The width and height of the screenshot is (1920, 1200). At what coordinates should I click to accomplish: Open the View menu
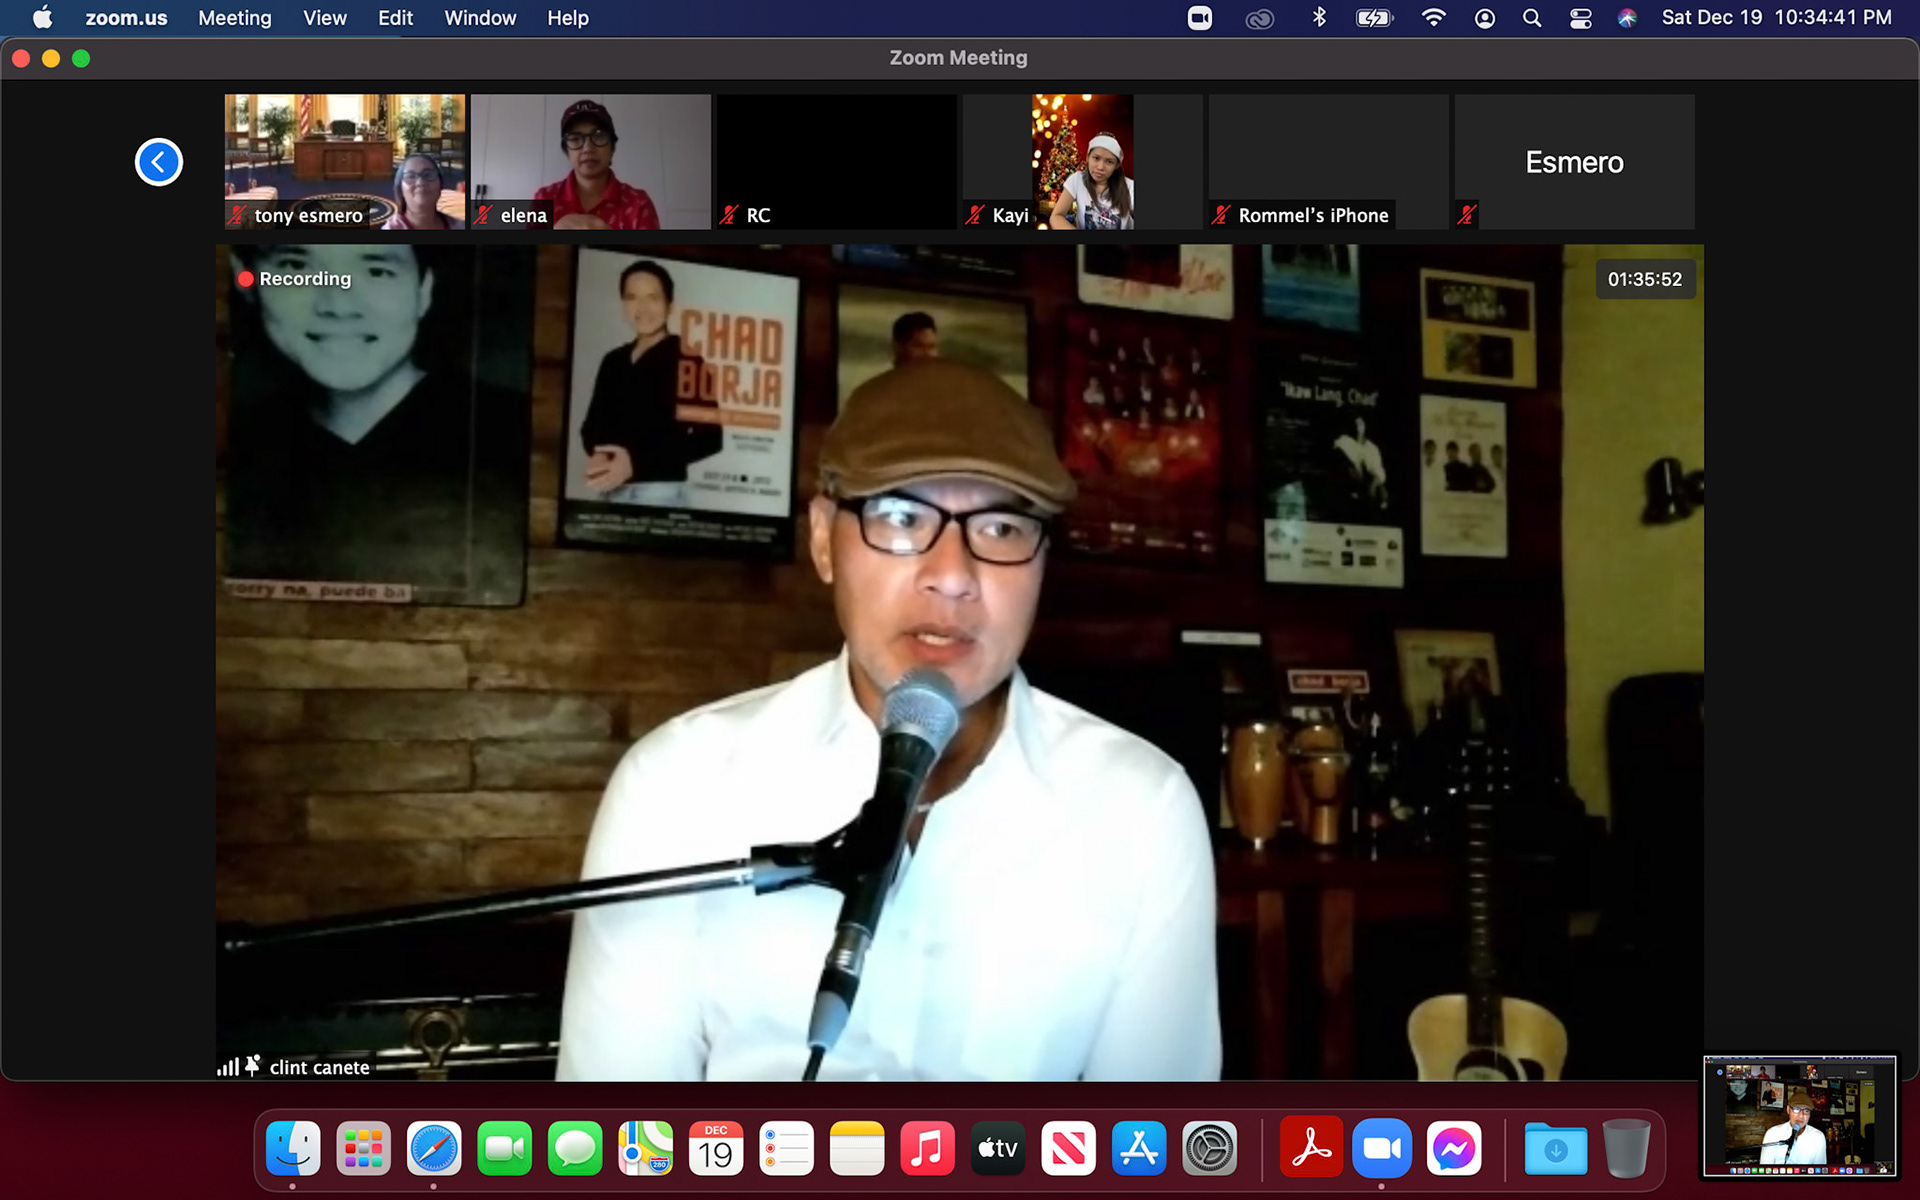tap(324, 18)
